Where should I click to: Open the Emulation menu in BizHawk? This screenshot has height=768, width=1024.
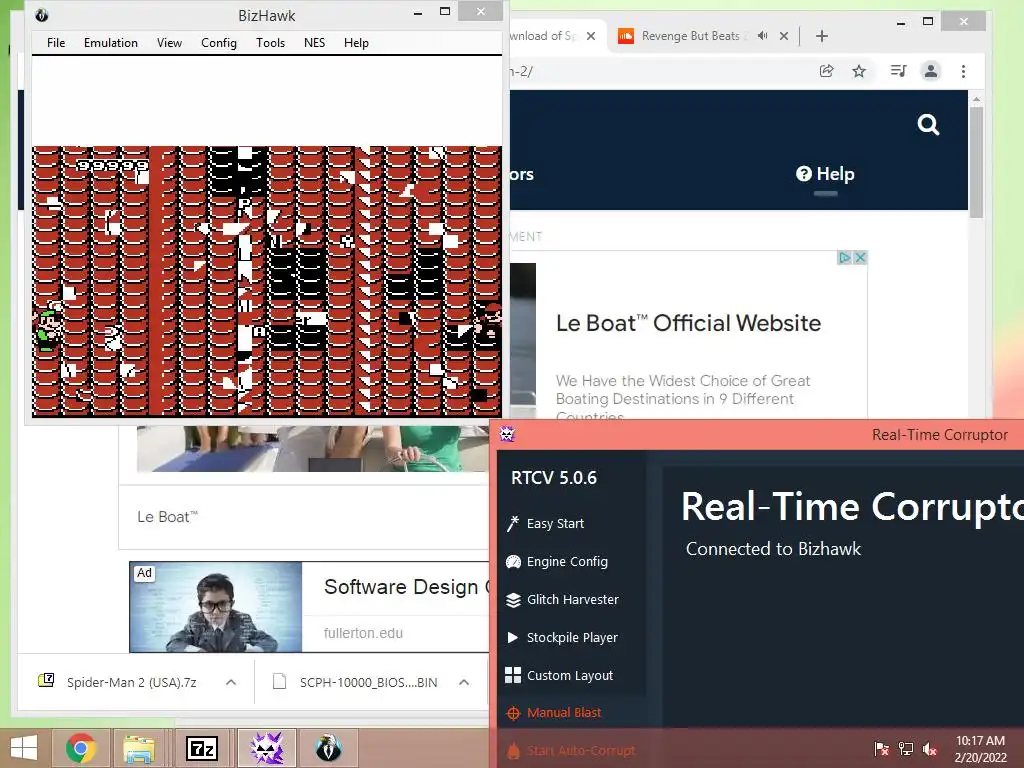point(110,42)
